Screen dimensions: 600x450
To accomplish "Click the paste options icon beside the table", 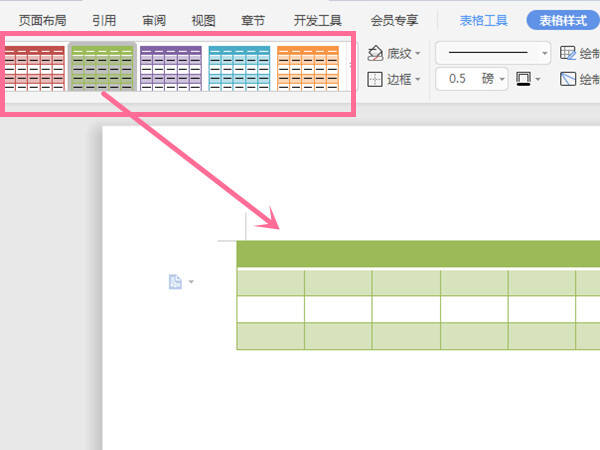I will tap(175, 282).
